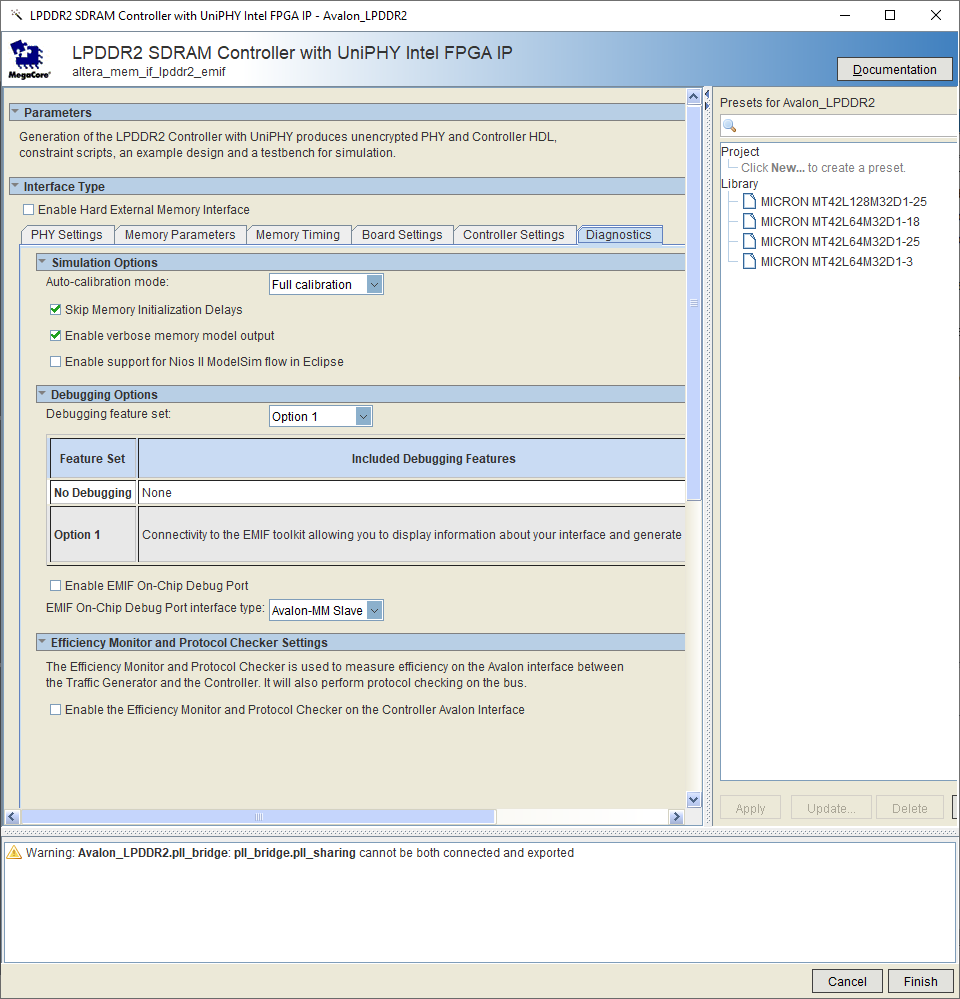The height and width of the screenshot is (999, 960).
Task: Click the warning triangle icon in messages
Action: coord(14,852)
